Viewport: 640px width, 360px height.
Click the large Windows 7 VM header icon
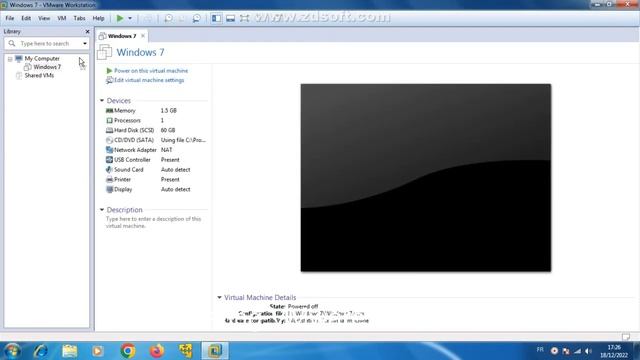(105, 52)
